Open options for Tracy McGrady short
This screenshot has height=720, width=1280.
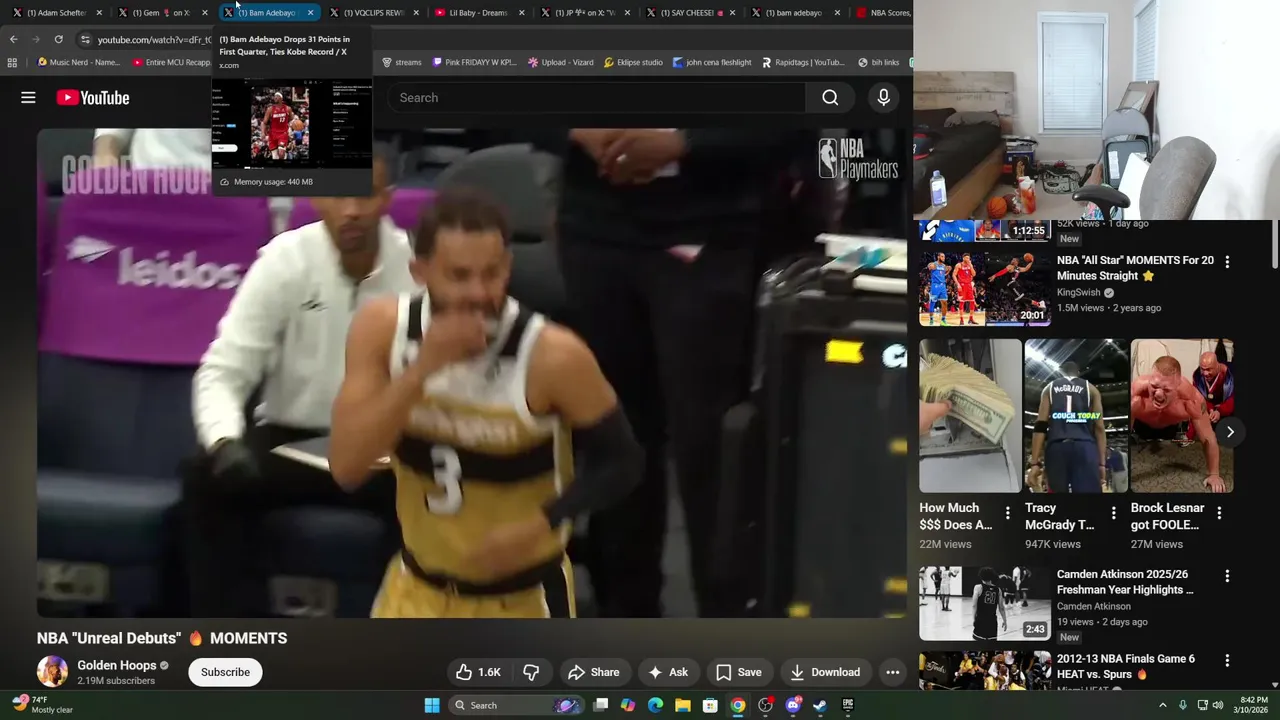[x=1113, y=513]
